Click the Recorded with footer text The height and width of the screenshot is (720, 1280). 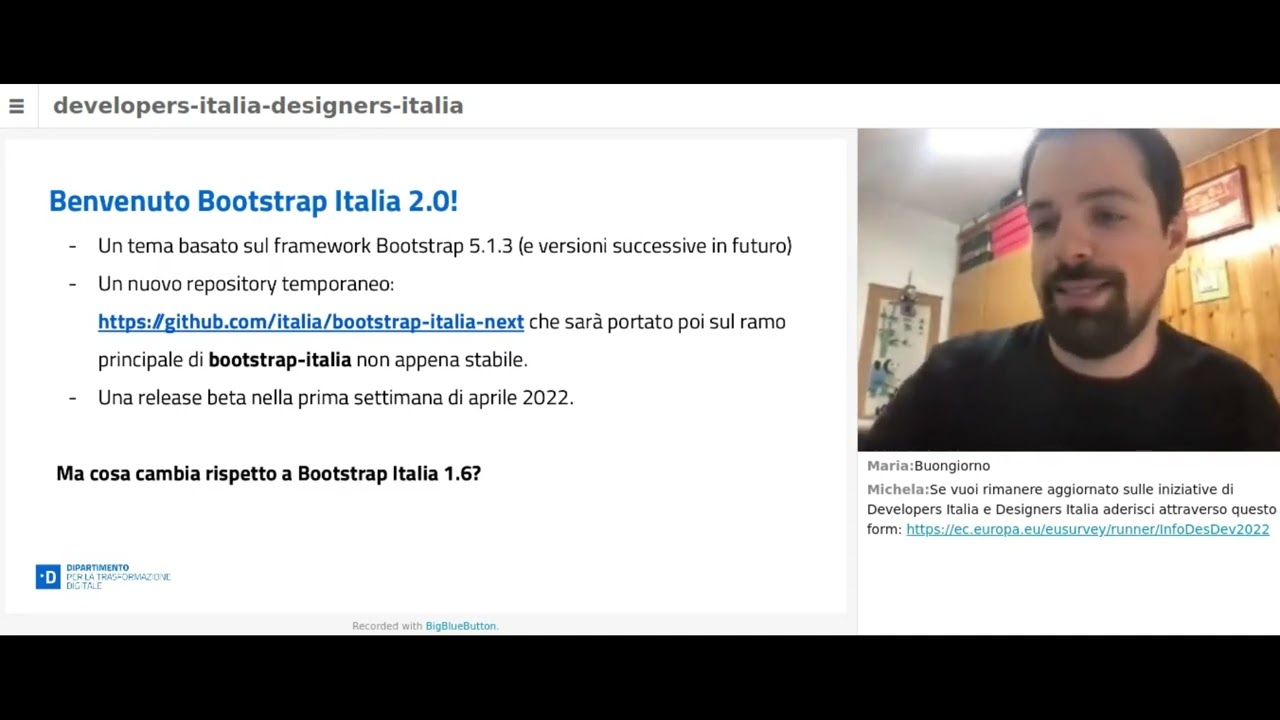click(387, 626)
